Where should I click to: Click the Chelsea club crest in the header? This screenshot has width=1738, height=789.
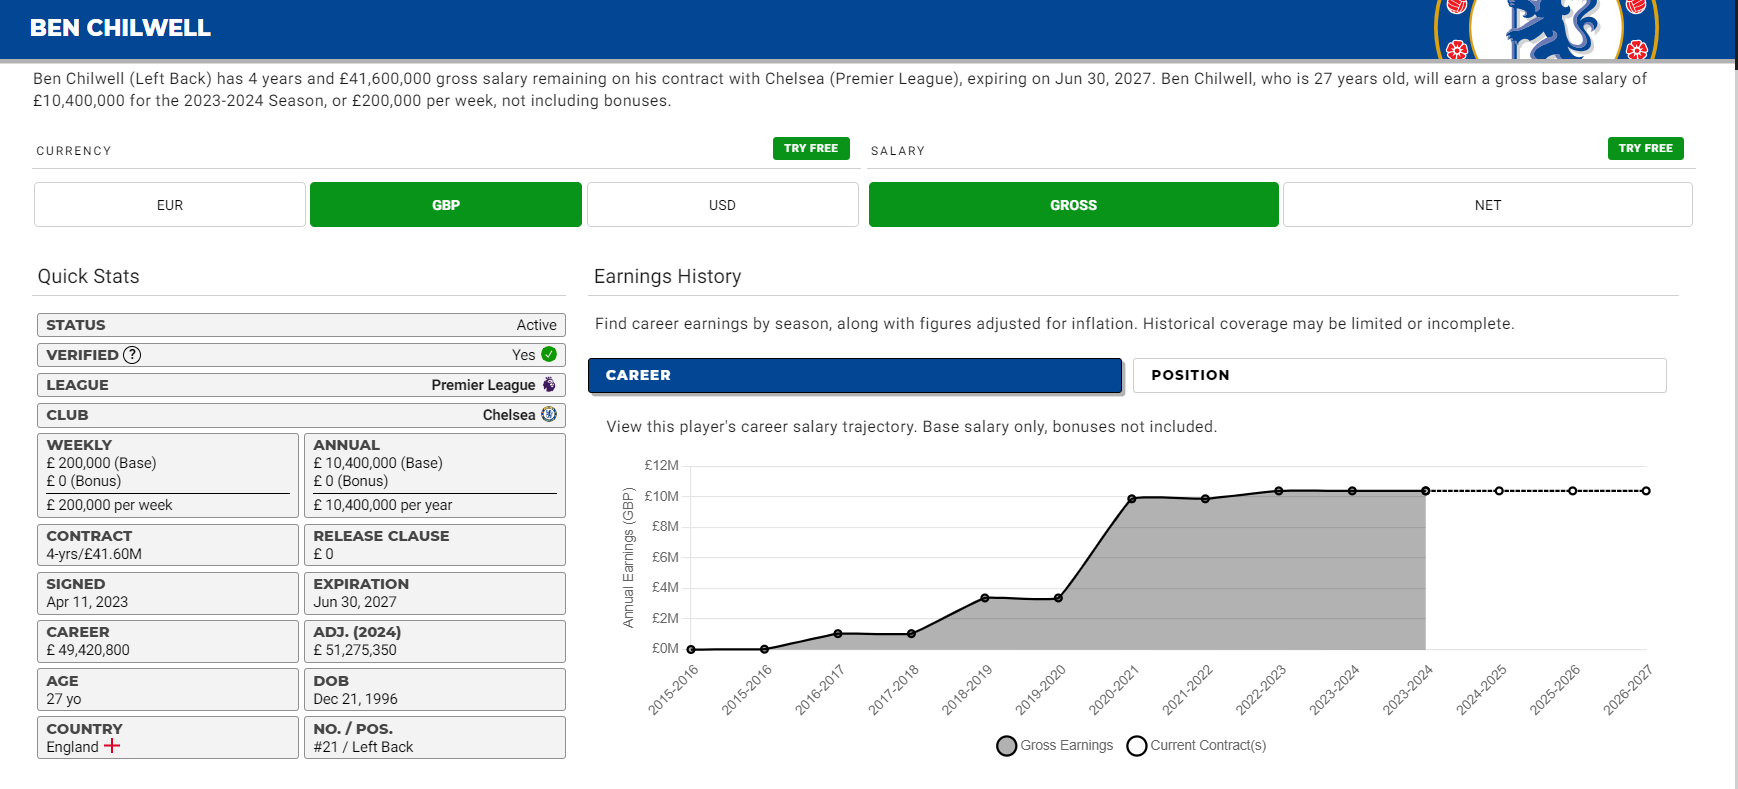pos(1546,30)
